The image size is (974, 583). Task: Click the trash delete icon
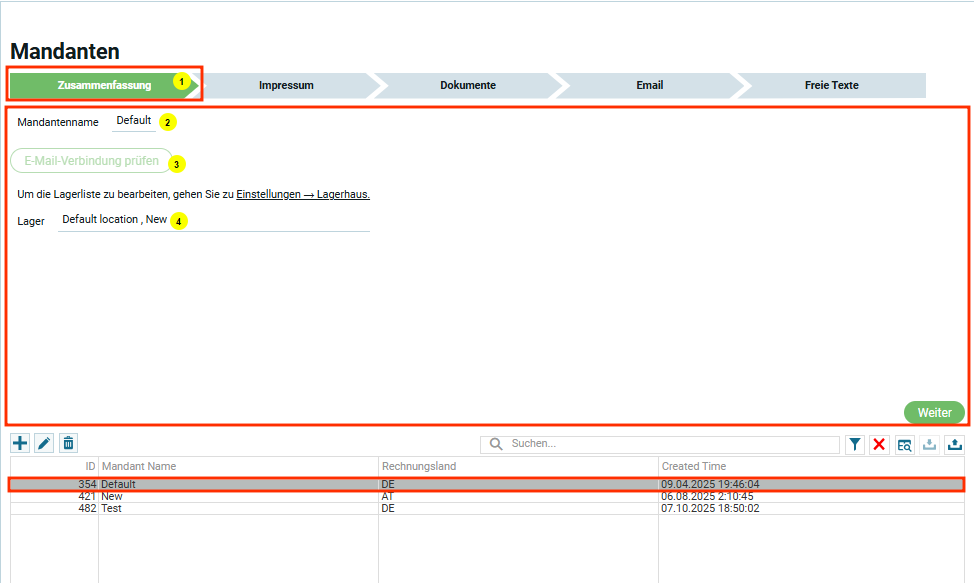(x=68, y=443)
